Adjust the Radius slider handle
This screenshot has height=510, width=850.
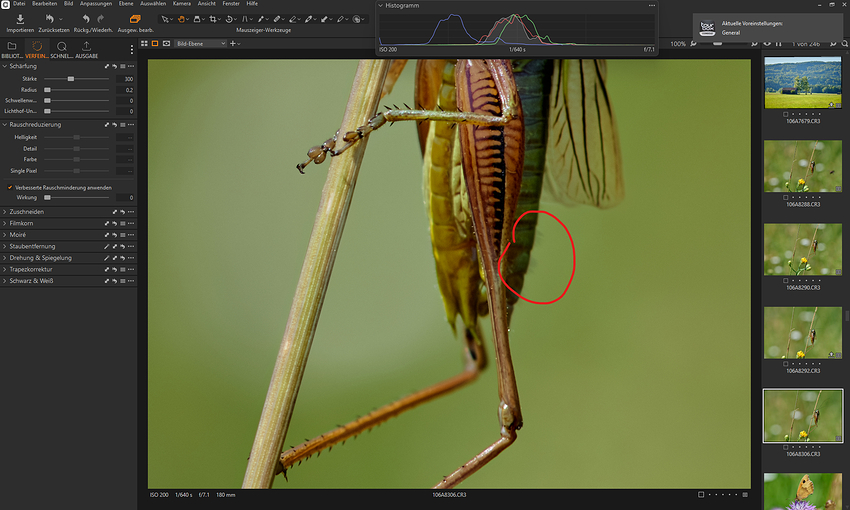(x=48, y=90)
